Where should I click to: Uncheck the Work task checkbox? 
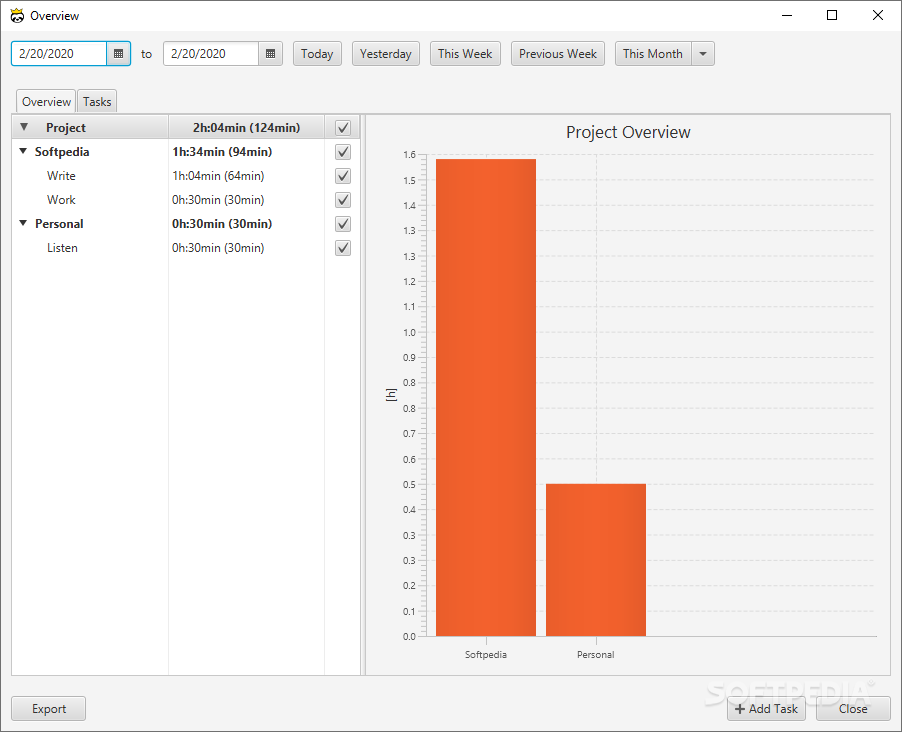tap(343, 200)
